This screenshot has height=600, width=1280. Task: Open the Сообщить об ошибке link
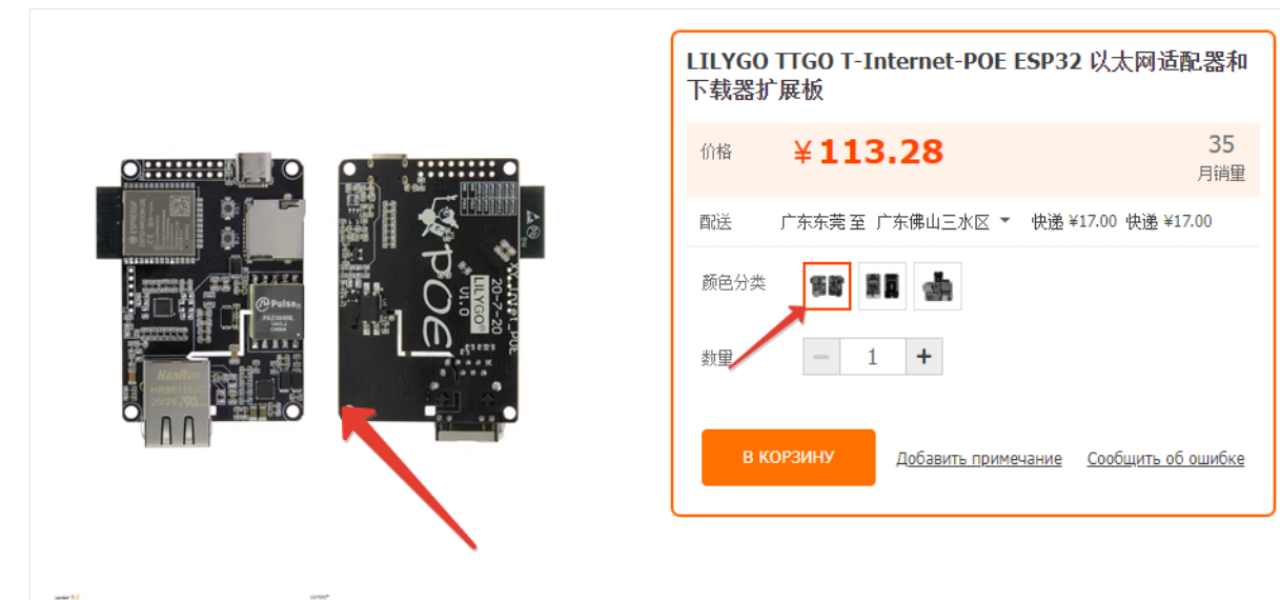coord(1166,459)
